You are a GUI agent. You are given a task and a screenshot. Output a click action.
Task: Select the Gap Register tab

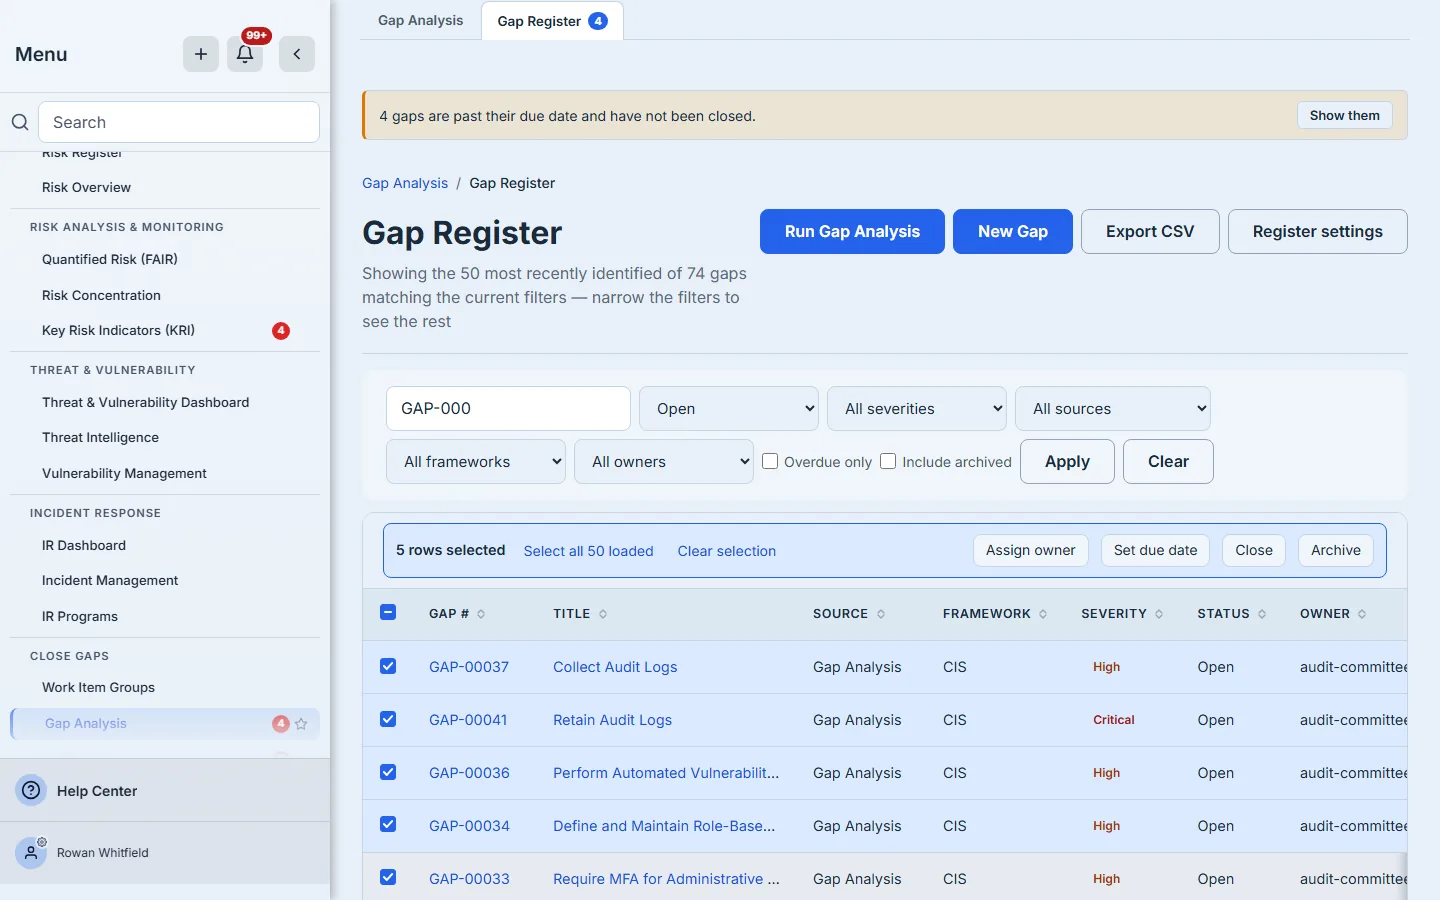(552, 21)
